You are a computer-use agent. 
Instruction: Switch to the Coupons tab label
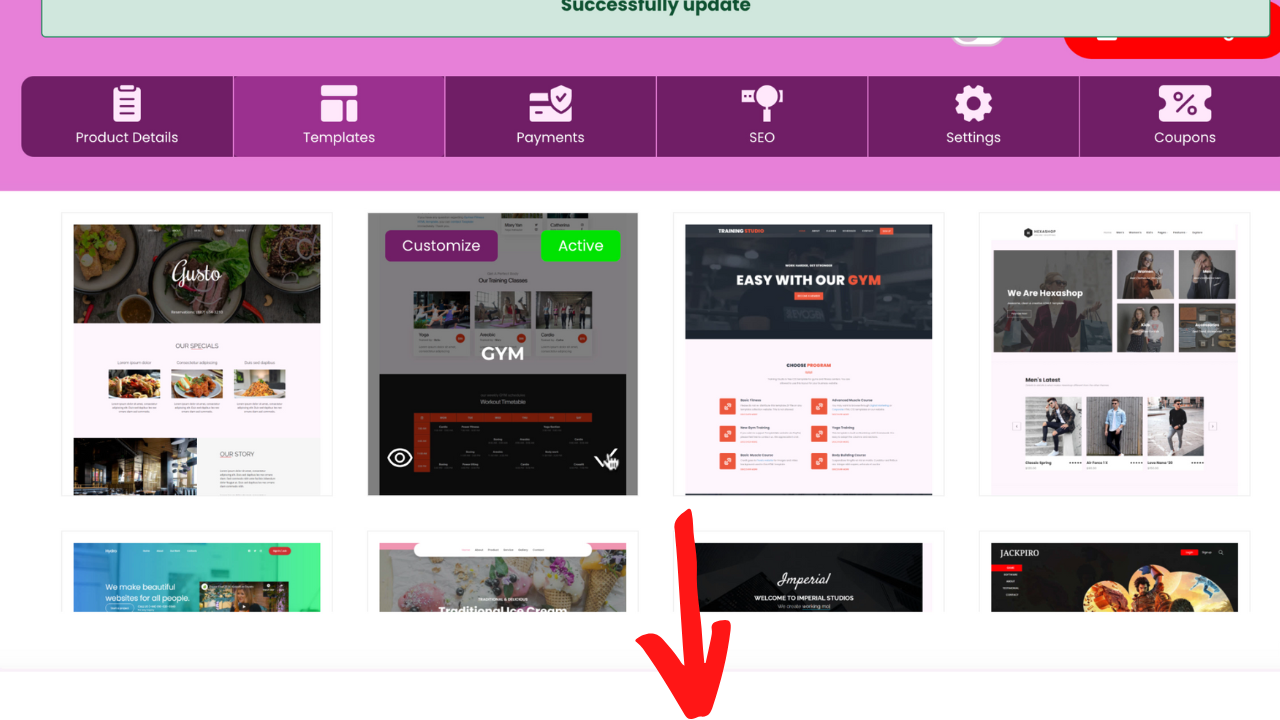tap(1185, 138)
